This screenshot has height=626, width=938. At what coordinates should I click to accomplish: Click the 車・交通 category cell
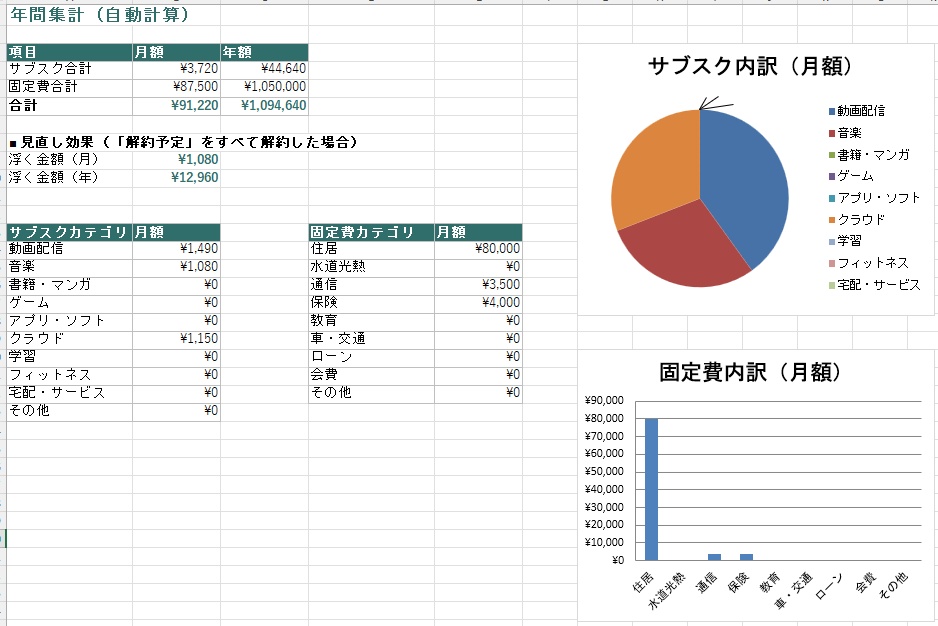[371, 339]
